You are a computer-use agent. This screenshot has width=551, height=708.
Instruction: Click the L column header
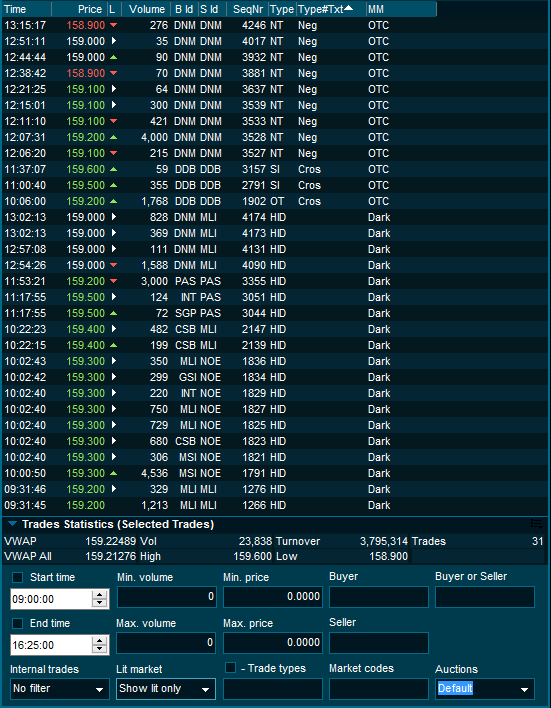coord(114,9)
